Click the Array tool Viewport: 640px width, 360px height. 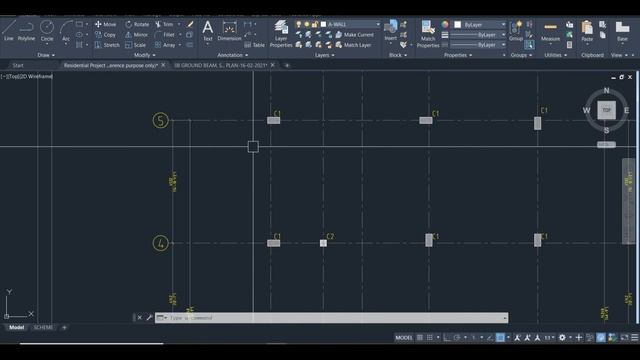pos(165,45)
